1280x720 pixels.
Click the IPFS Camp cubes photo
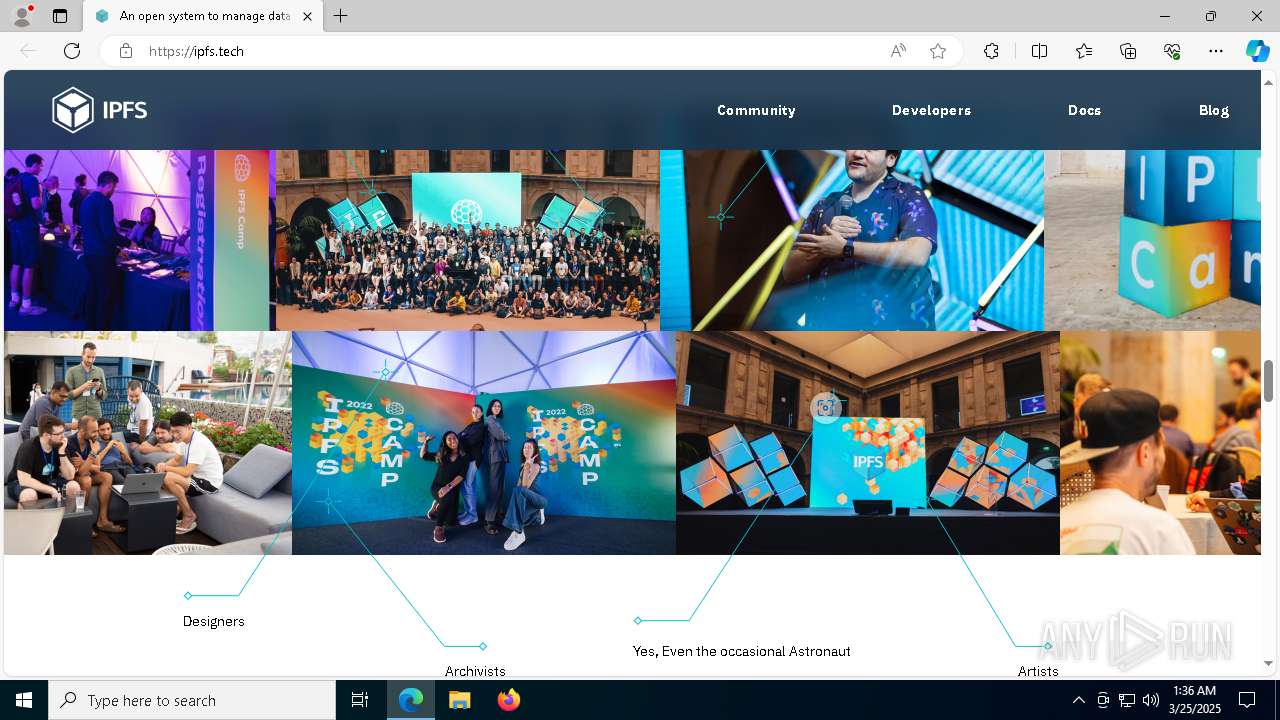[1152, 240]
